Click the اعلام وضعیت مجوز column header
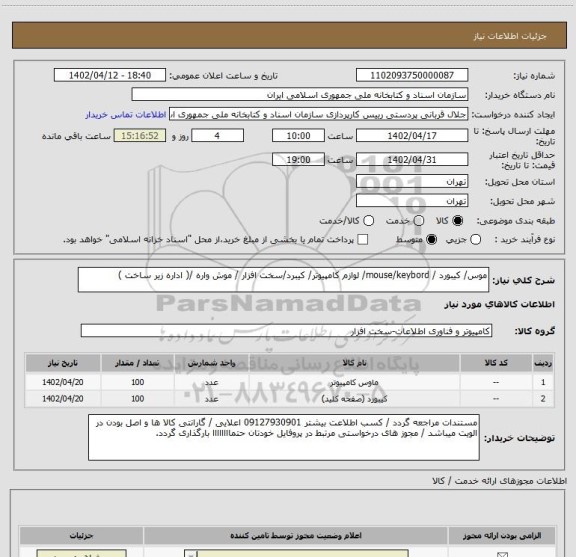Viewport: 576px width, 557px height. (x=296, y=536)
